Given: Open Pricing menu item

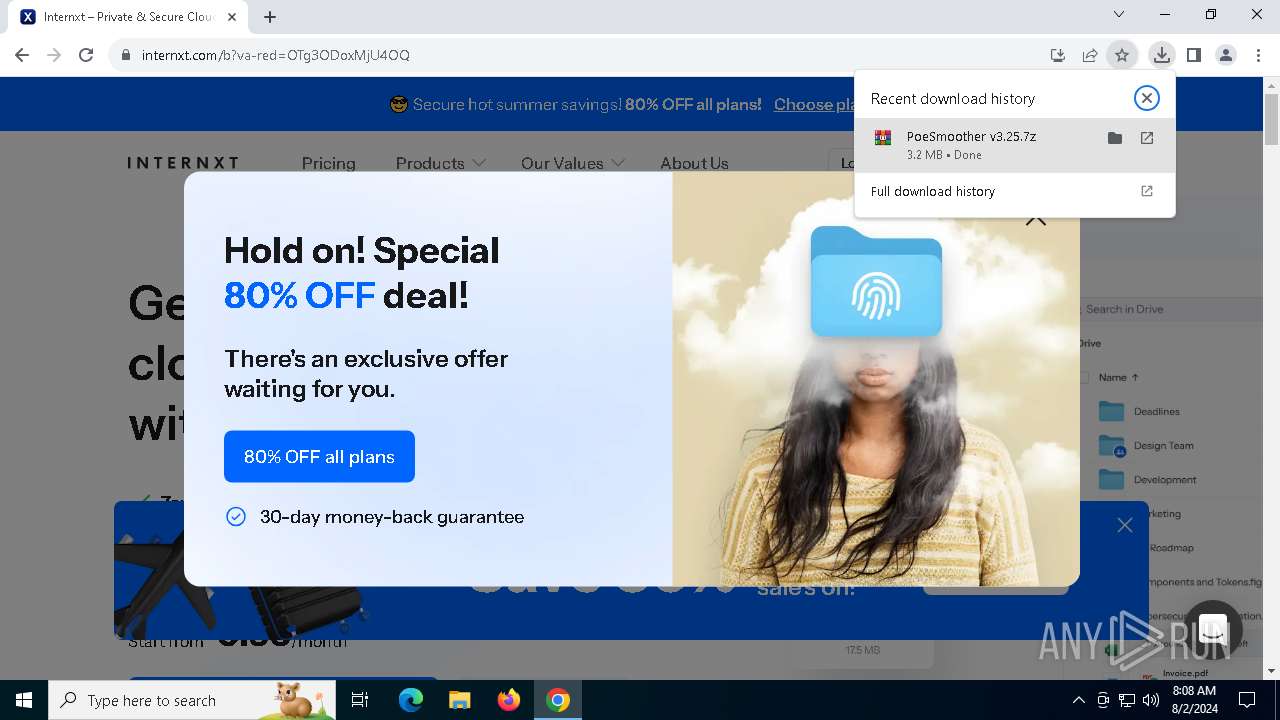Looking at the screenshot, I should pyautogui.click(x=329, y=163).
